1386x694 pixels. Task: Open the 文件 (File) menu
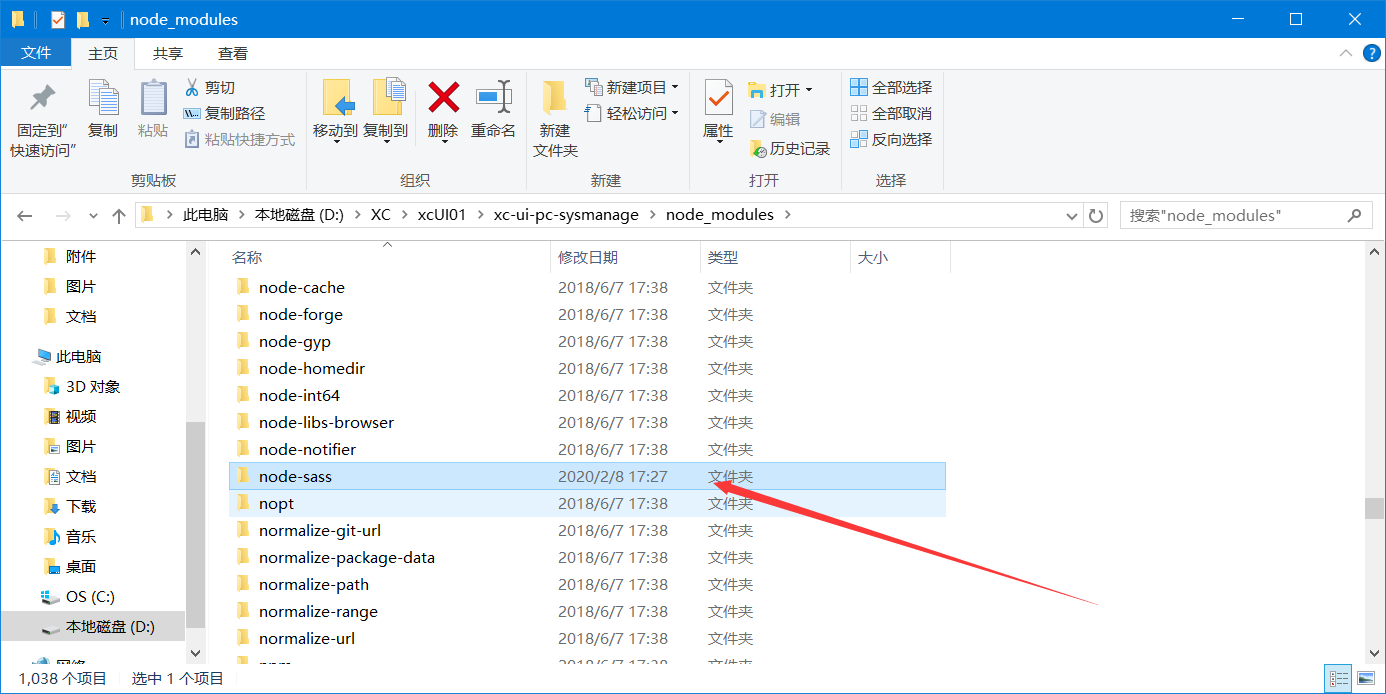coord(36,52)
